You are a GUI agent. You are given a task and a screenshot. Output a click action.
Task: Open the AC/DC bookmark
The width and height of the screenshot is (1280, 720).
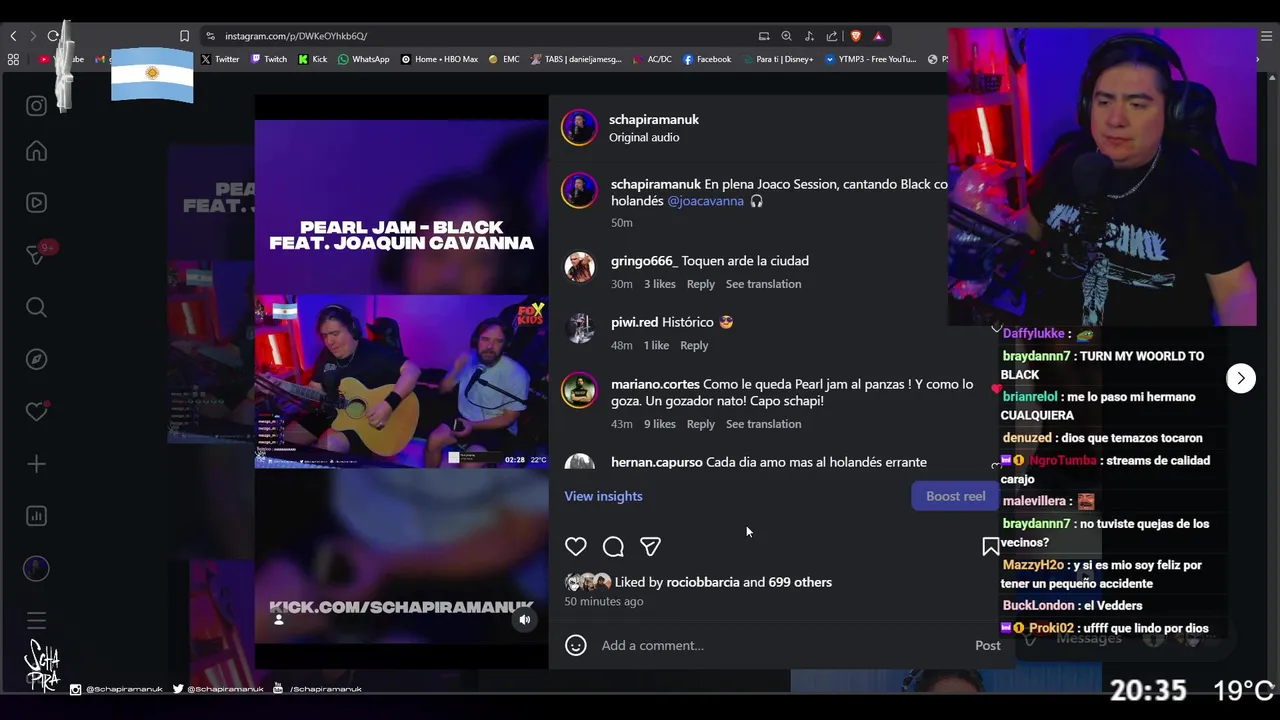click(x=652, y=59)
